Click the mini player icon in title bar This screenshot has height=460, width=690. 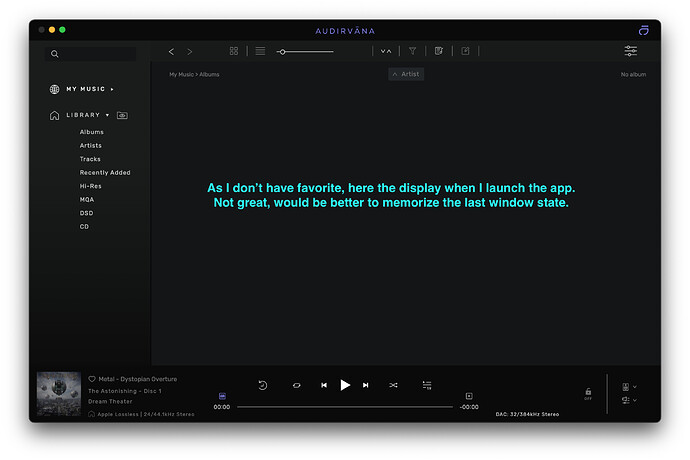(643, 30)
